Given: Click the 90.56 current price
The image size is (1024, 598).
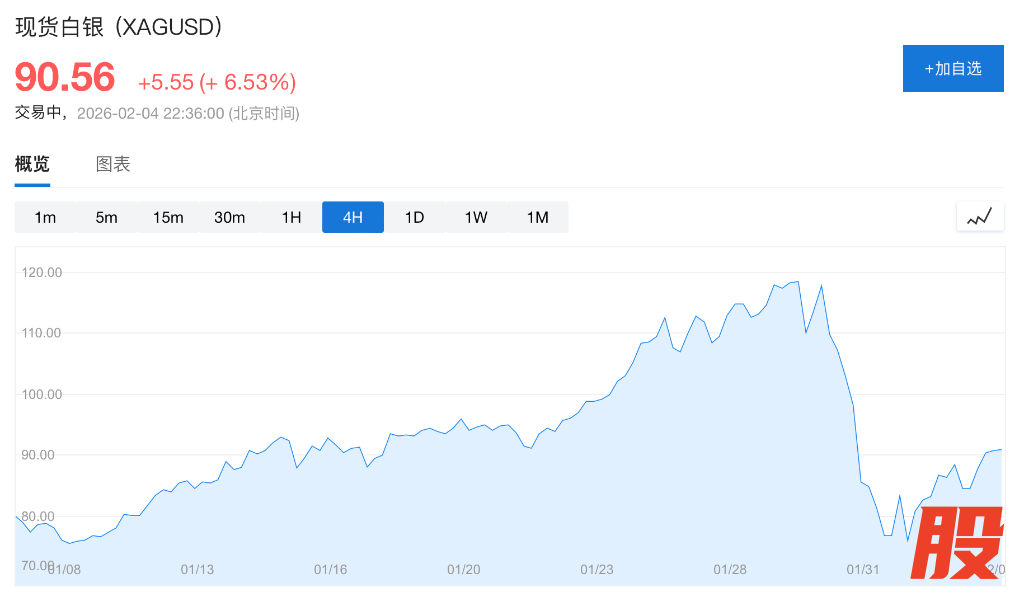Looking at the screenshot, I should (x=65, y=78).
